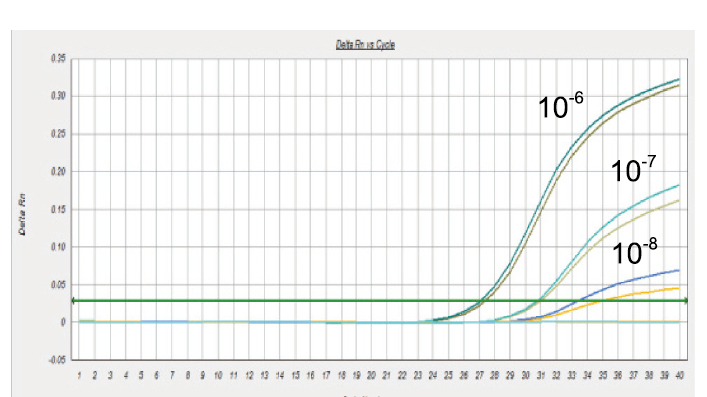Image resolution: width=707 pixels, height=397 pixels.
Task: Click cycle number 27 on the x-axis
Action: (479, 375)
